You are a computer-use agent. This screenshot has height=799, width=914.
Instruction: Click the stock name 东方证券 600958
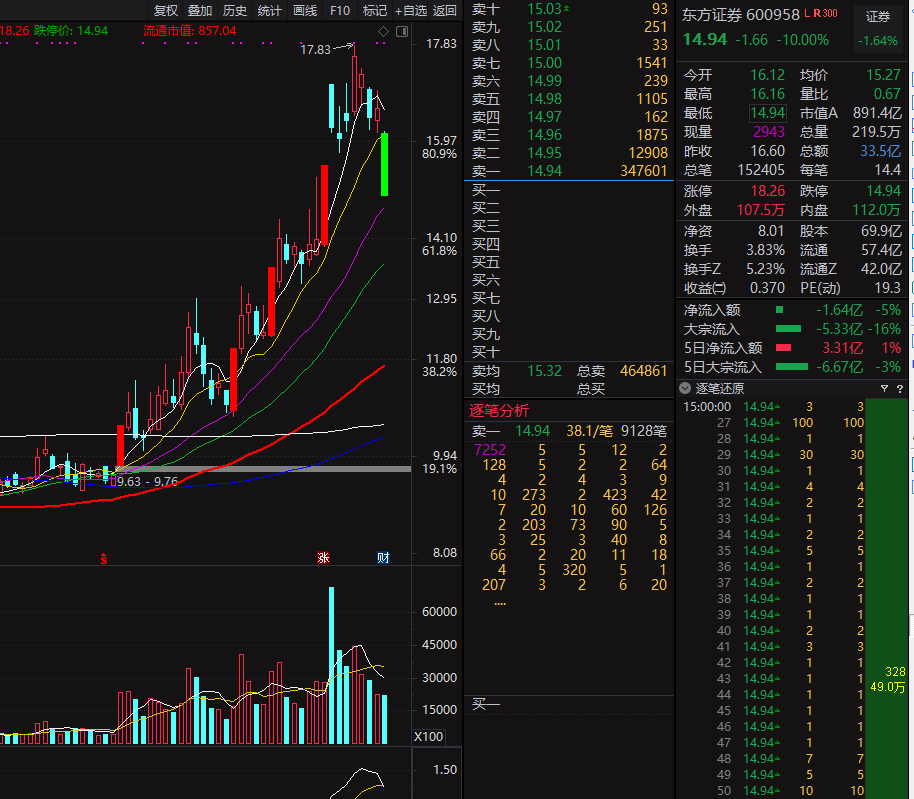[741, 15]
